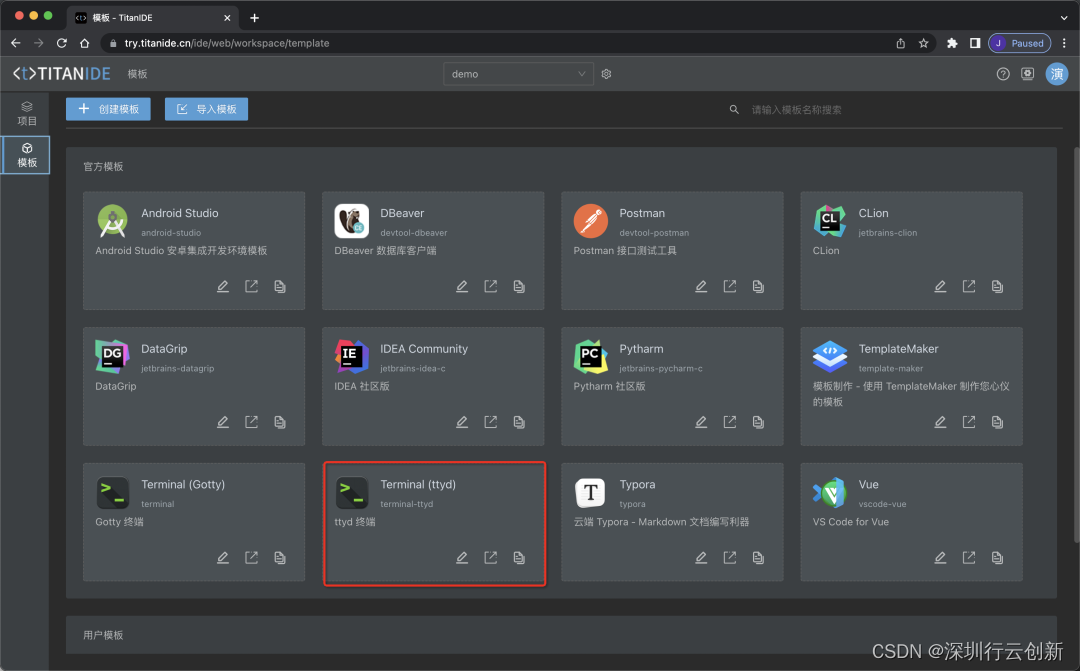This screenshot has height=671, width=1080.
Task: Click Terminal (Gotty) card's copy icon
Action: click(x=280, y=557)
